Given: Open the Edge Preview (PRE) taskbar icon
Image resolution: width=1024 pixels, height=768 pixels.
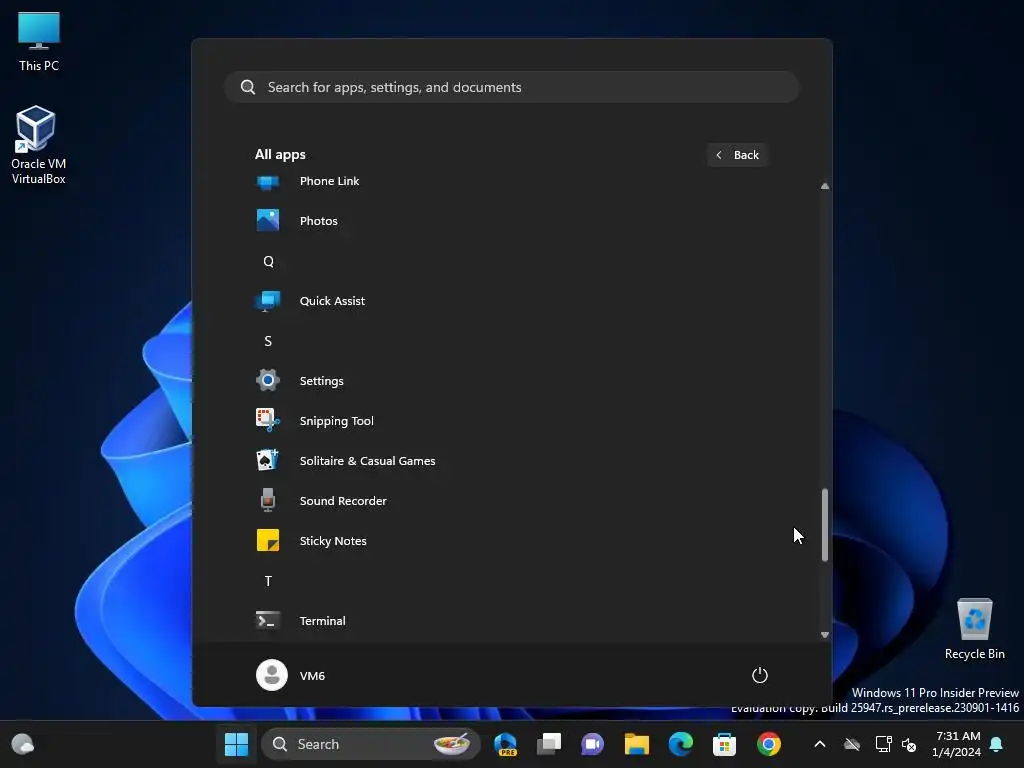Looking at the screenshot, I should tap(505, 744).
